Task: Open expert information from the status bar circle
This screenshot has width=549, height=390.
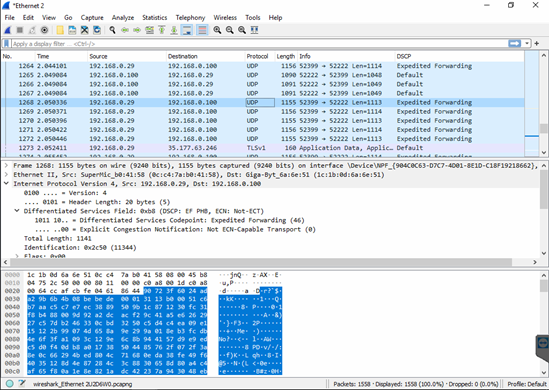Action: click(x=9, y=384)
